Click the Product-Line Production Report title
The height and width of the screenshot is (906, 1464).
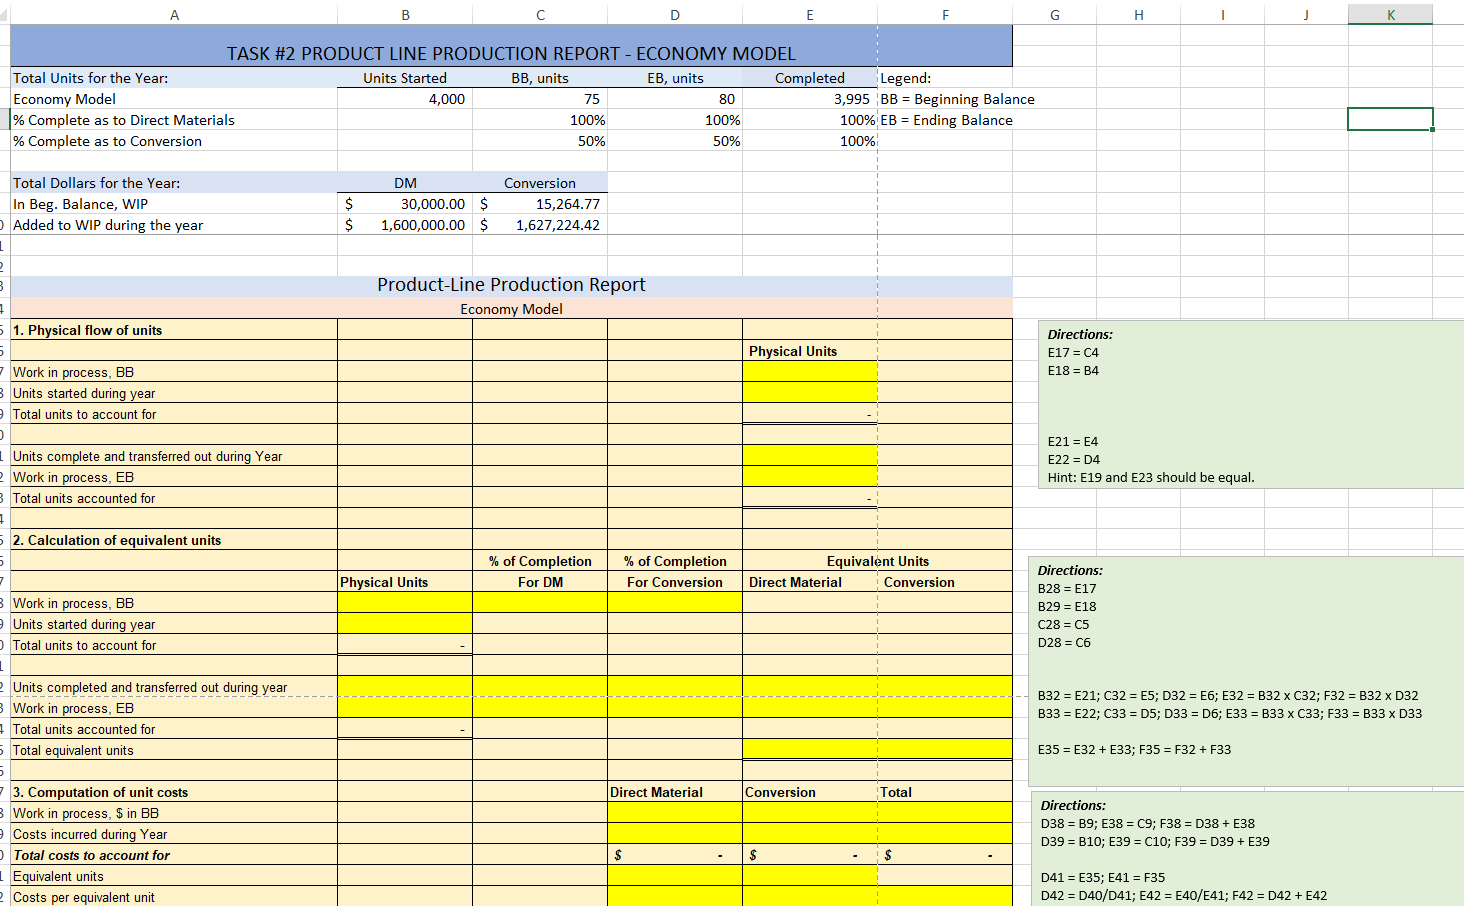[512, 285]
